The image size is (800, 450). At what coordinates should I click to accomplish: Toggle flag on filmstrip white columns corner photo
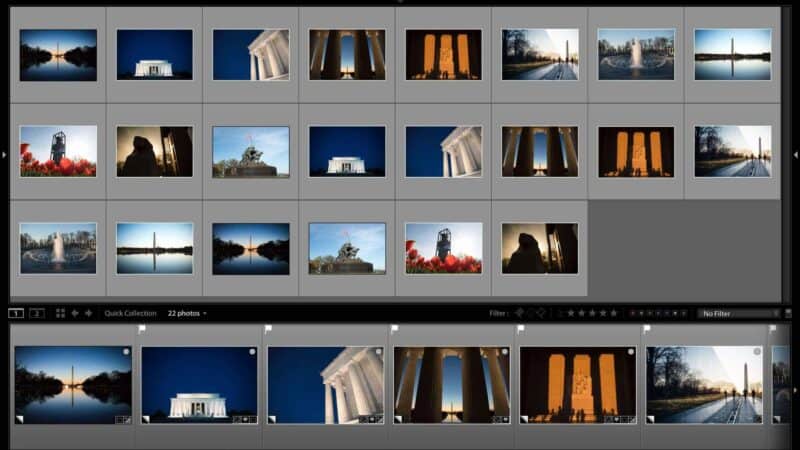268,330
